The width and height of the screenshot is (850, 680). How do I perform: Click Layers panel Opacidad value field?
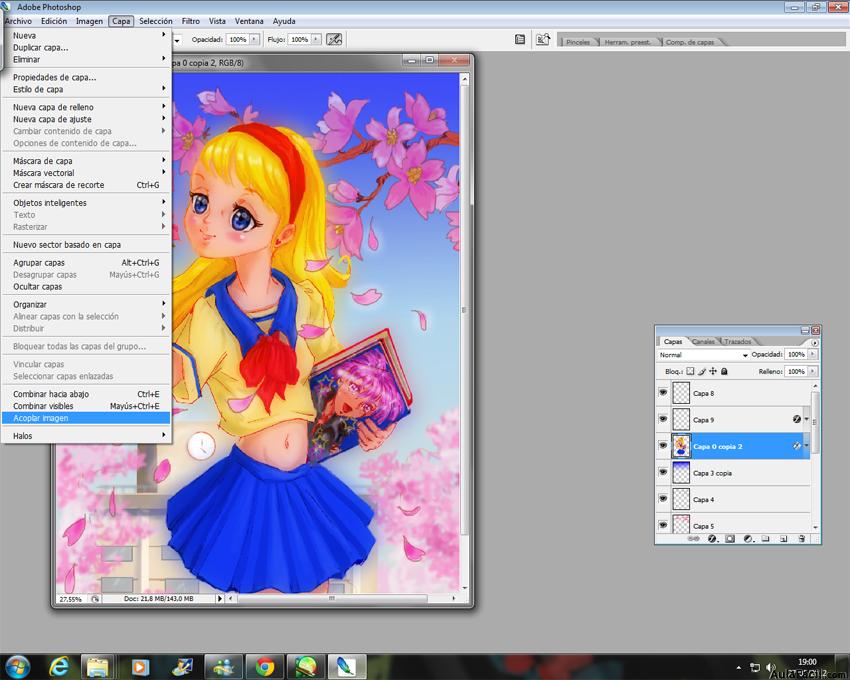click(796, 354)
